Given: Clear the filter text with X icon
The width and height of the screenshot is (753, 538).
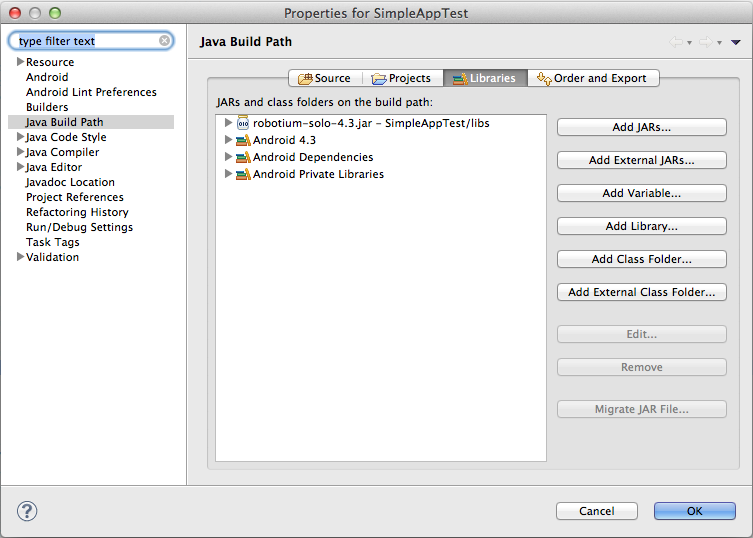Looking at the screenshot, I should (165, 42).
